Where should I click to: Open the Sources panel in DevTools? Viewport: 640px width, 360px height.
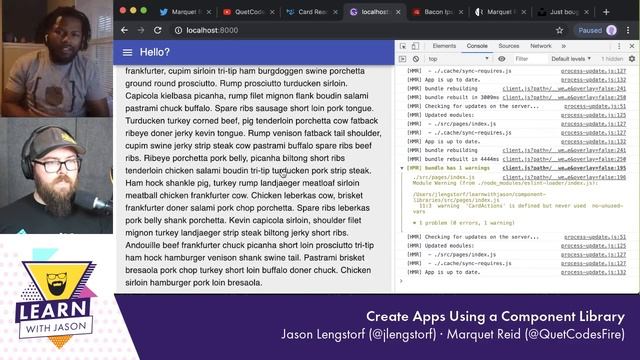(x=509, y=46)
